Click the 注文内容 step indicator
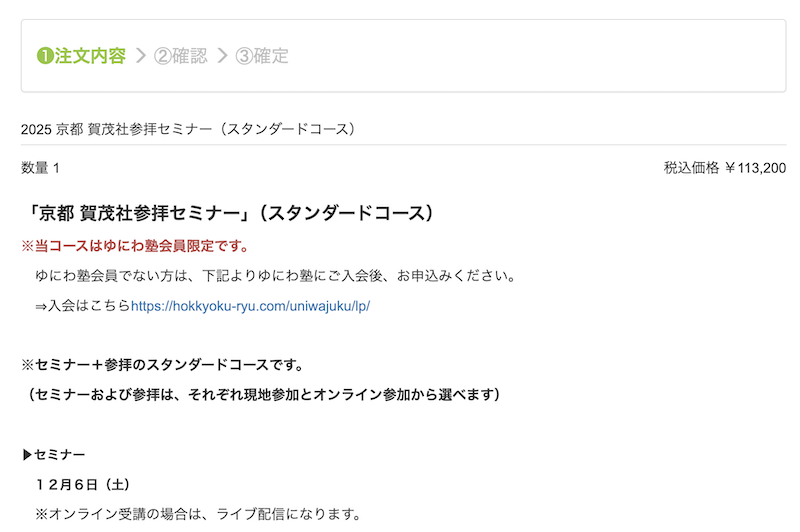This screenshot has height=532, width=800. point(90,56)
